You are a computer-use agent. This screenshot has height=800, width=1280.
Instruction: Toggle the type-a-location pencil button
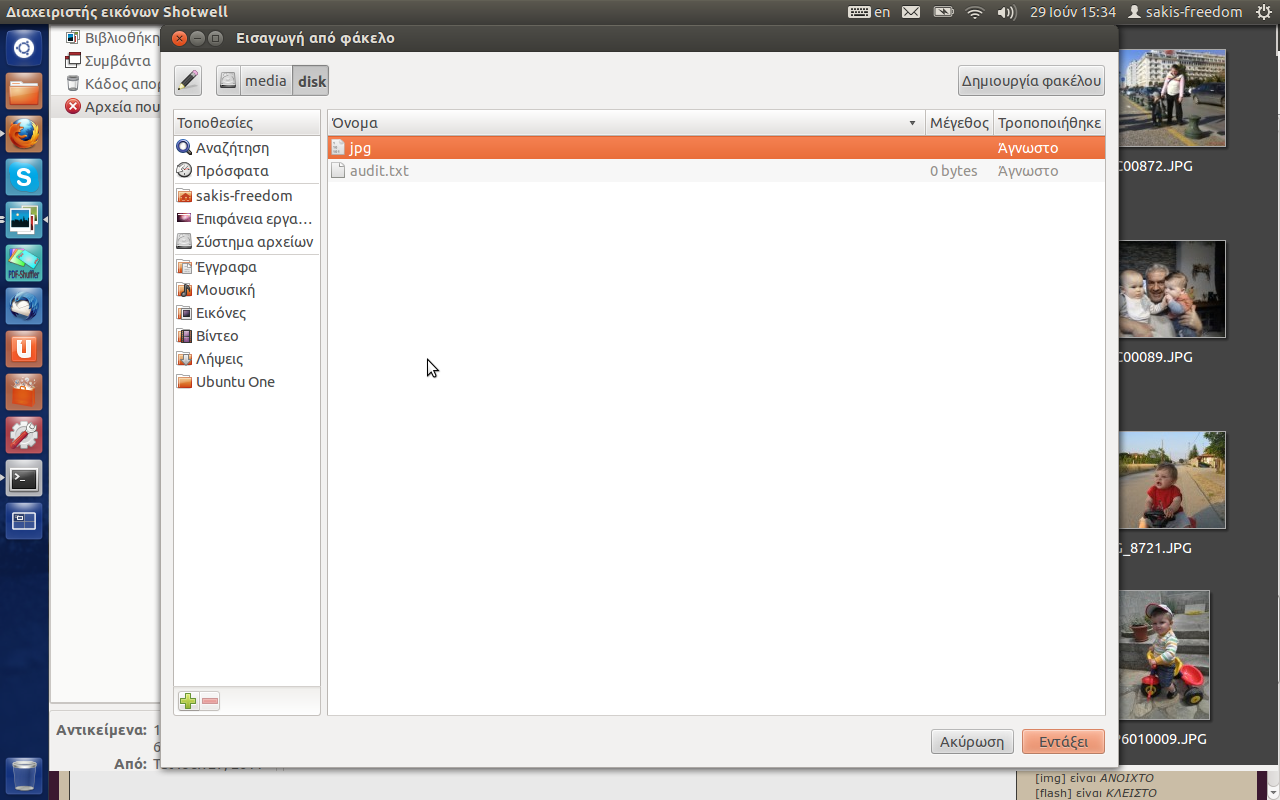pos(188,81)
